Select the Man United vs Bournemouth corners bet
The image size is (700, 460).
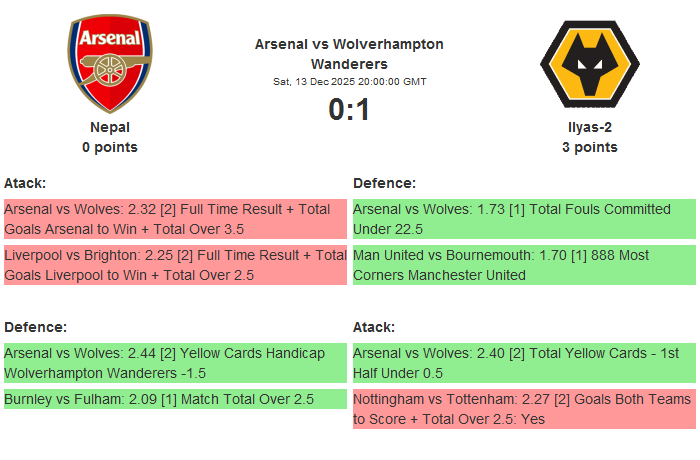(x=523, y=265)
